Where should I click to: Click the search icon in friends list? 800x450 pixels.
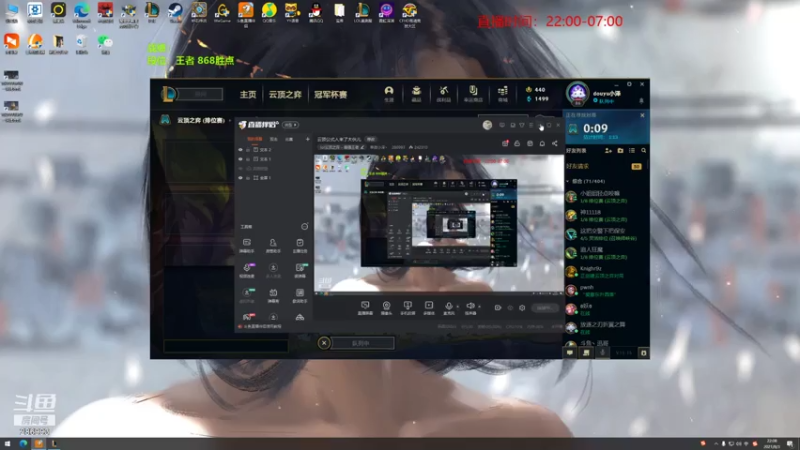(643, 151)
